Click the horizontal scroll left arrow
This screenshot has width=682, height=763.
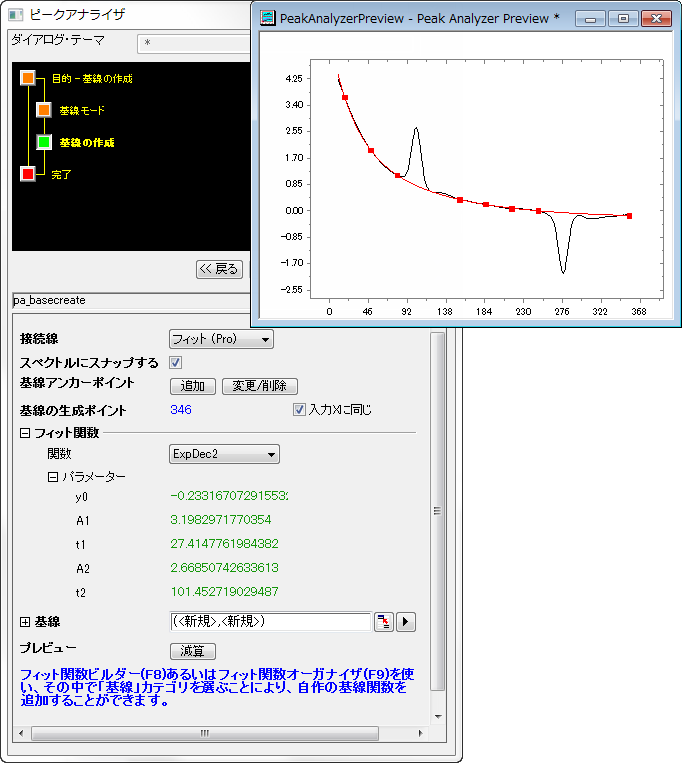pyautogui.click(x=21, y=733)
